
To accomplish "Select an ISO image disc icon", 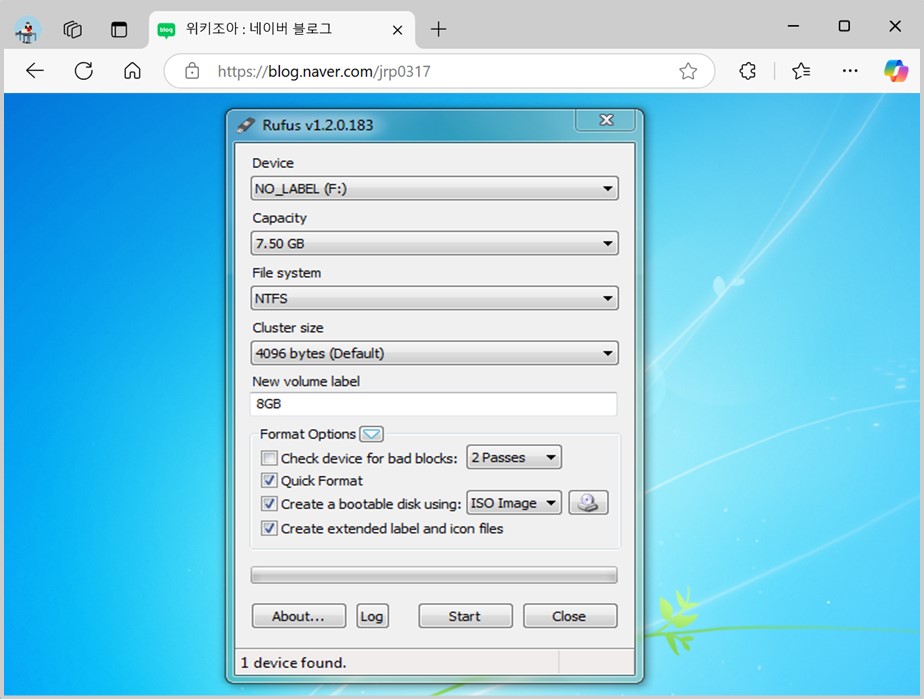I will click(x=588, y=503).
